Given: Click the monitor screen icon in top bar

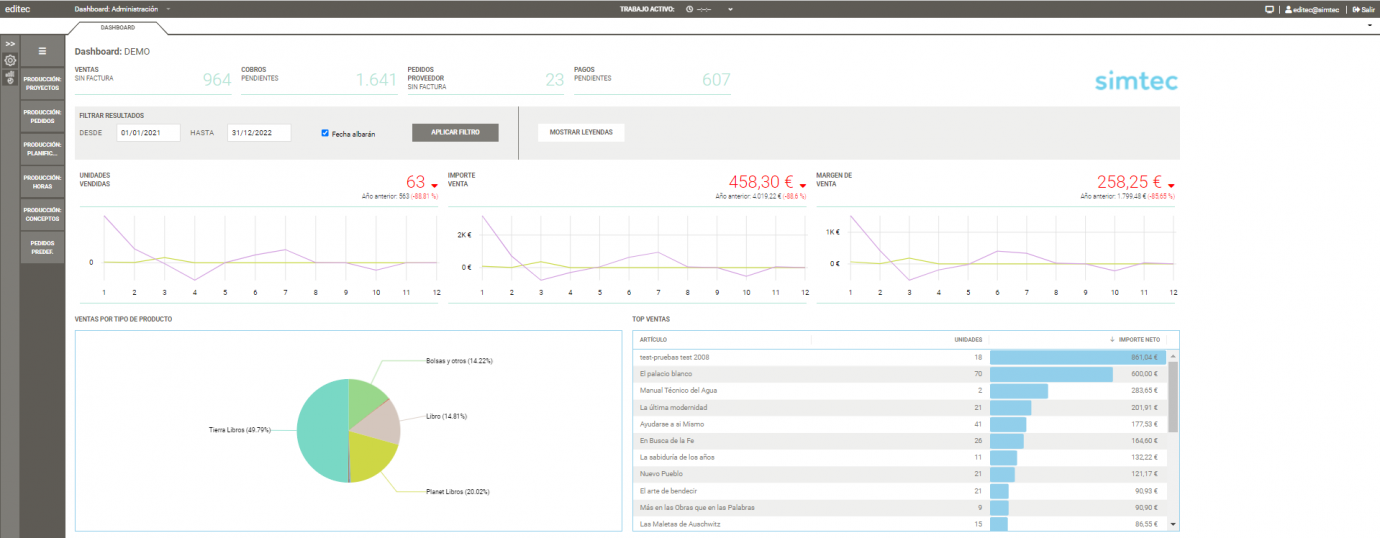Looking at the screenshot, I should click(x=1270, y=9).
